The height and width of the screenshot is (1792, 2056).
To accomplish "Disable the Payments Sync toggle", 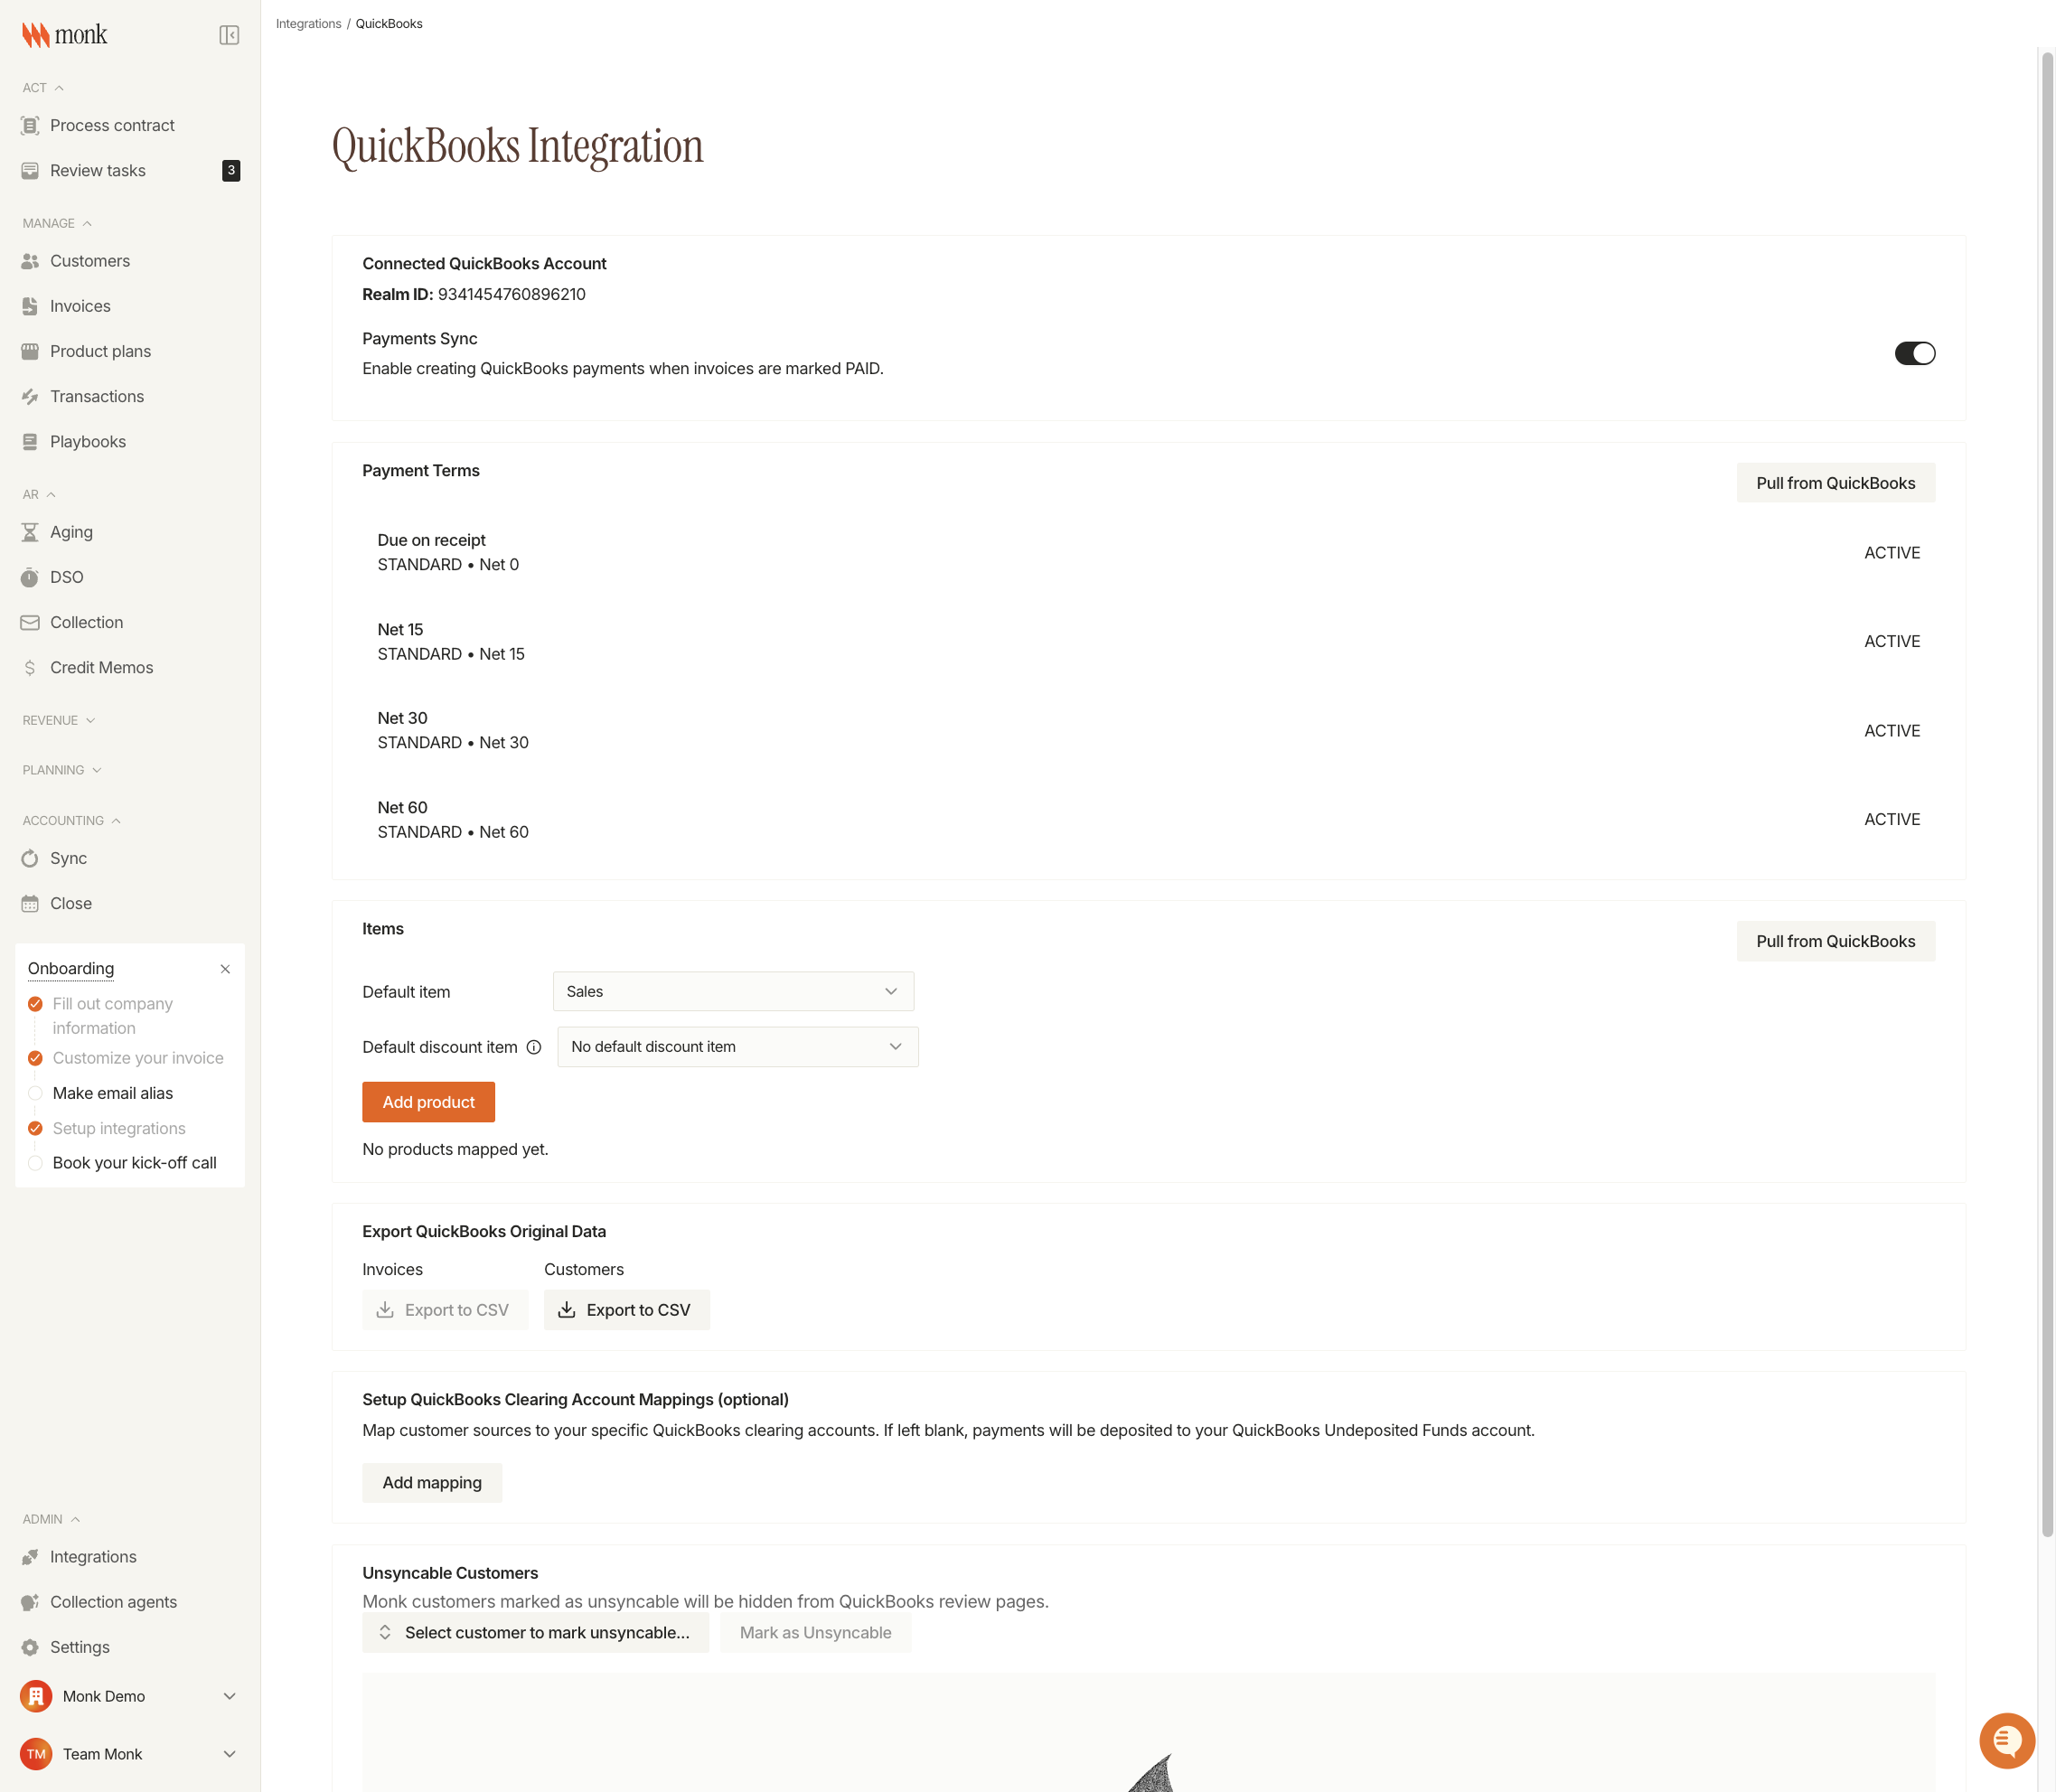I will pyautogui.click(x=1915, y=353).
